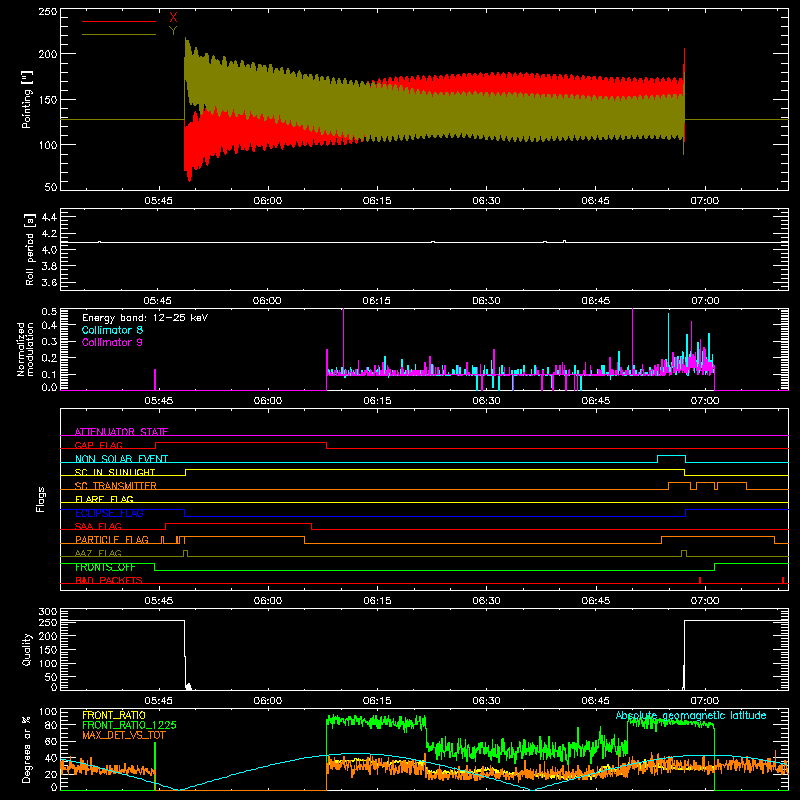Viewport: 800px width, 800px height.
Task: Click '07:00' time label under Pointing plot
Action: (x=705, y=201)
